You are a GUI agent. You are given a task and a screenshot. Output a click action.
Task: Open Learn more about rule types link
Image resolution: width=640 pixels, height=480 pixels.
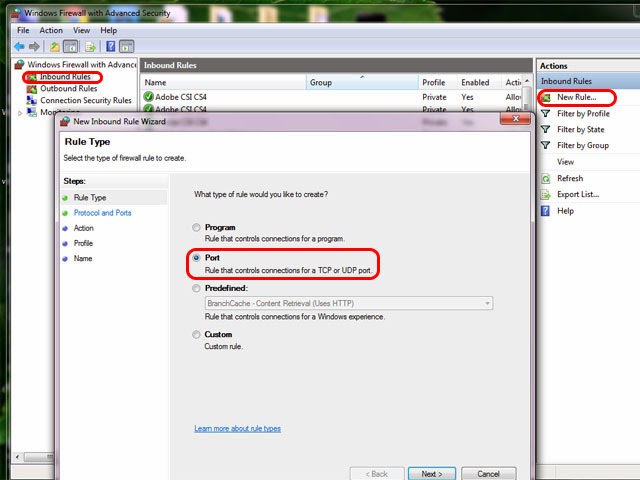[238, 429]
